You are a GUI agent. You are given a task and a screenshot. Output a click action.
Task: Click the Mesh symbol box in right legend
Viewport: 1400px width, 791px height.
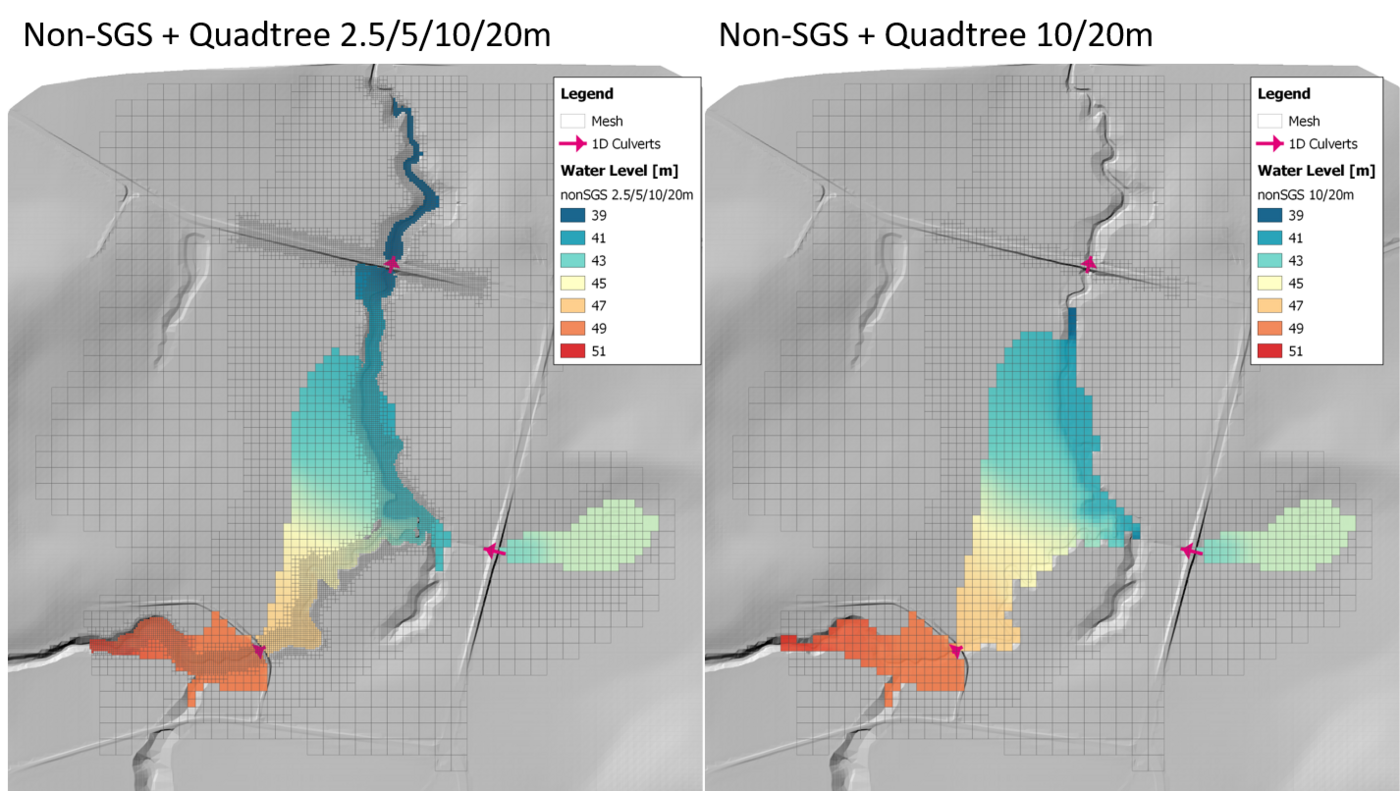[1270, 121]
